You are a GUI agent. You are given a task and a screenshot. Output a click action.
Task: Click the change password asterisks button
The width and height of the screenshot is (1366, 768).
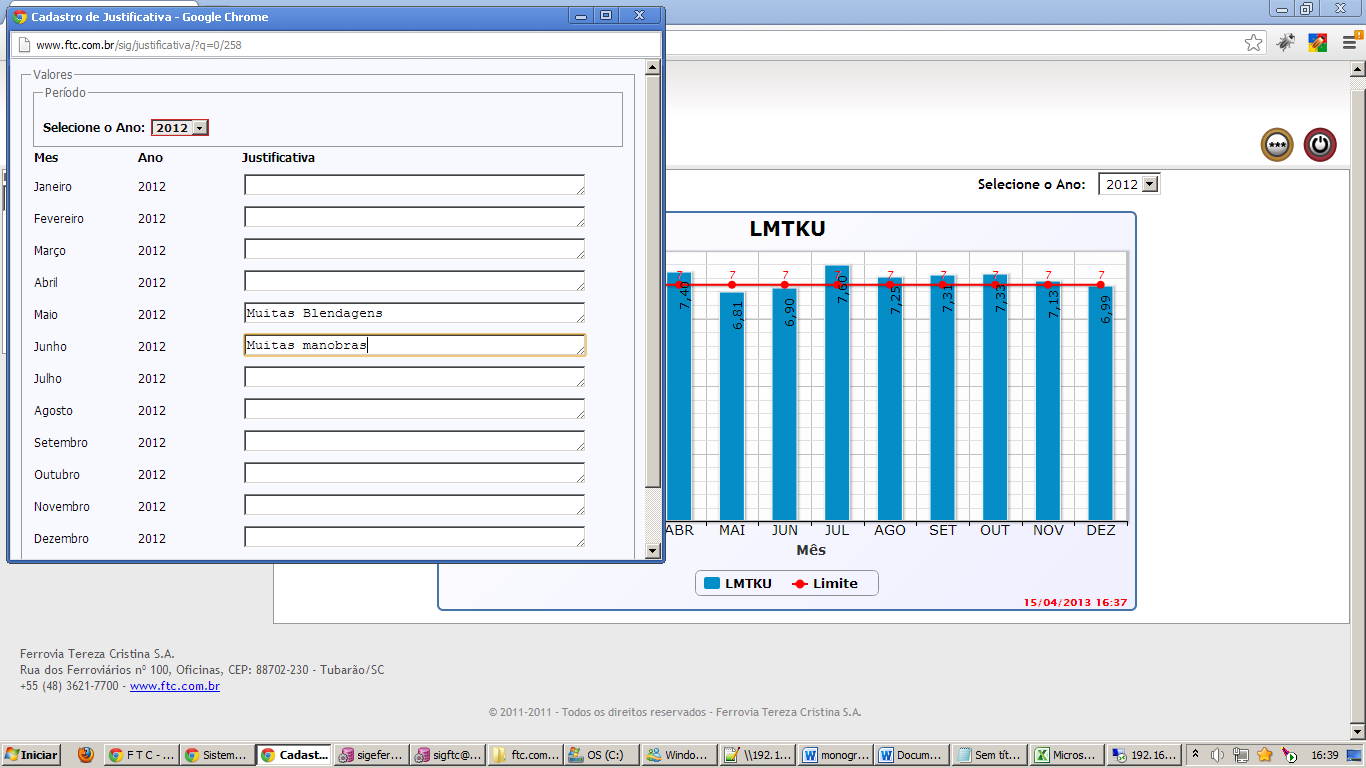[x=1277, y=145]
